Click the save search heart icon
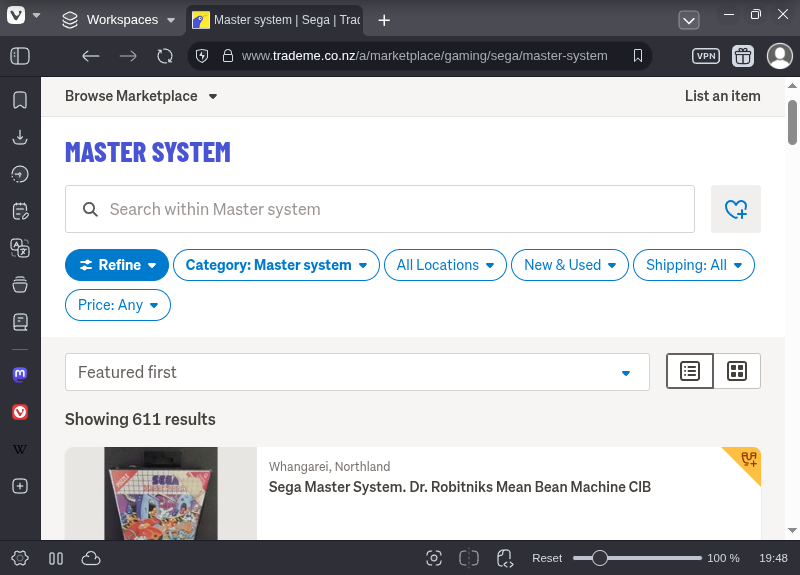 click(735, 209)
